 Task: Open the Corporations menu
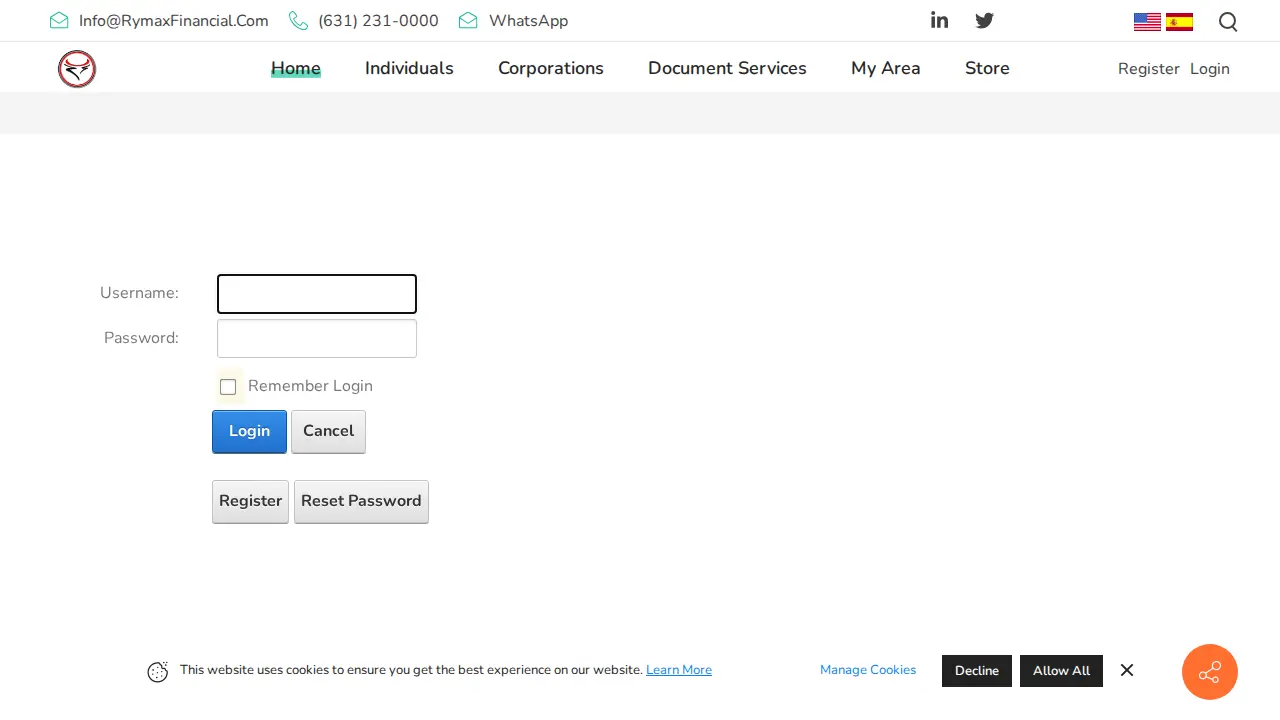point(551,68)
